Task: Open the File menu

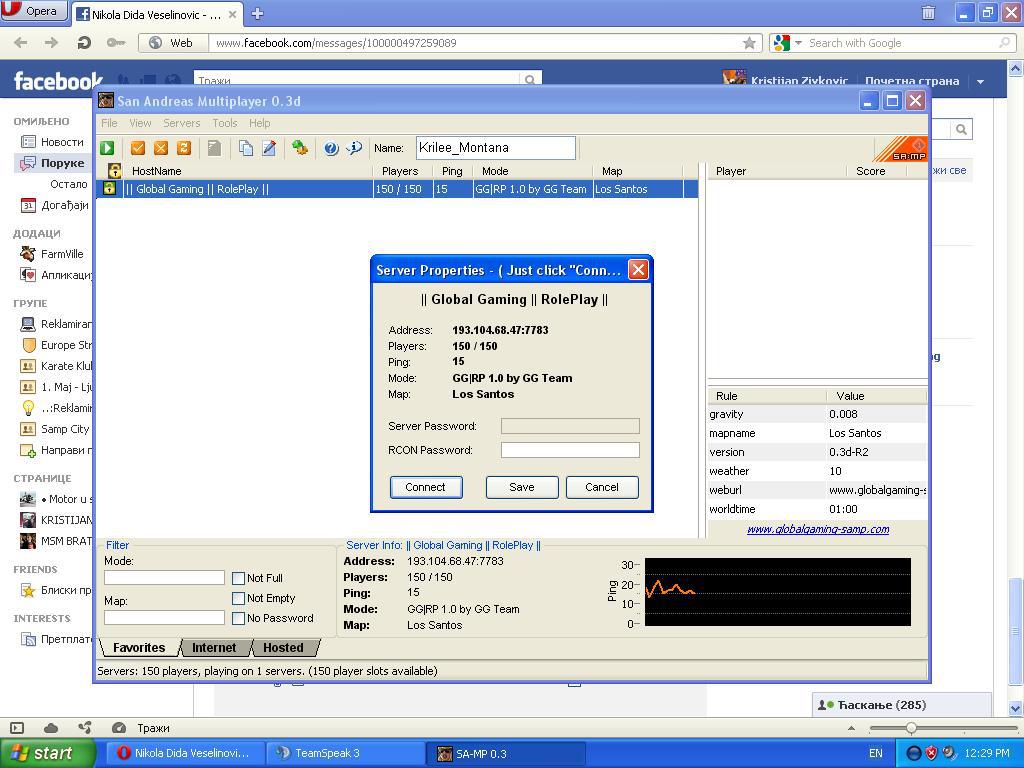Action: click(109, 123)
